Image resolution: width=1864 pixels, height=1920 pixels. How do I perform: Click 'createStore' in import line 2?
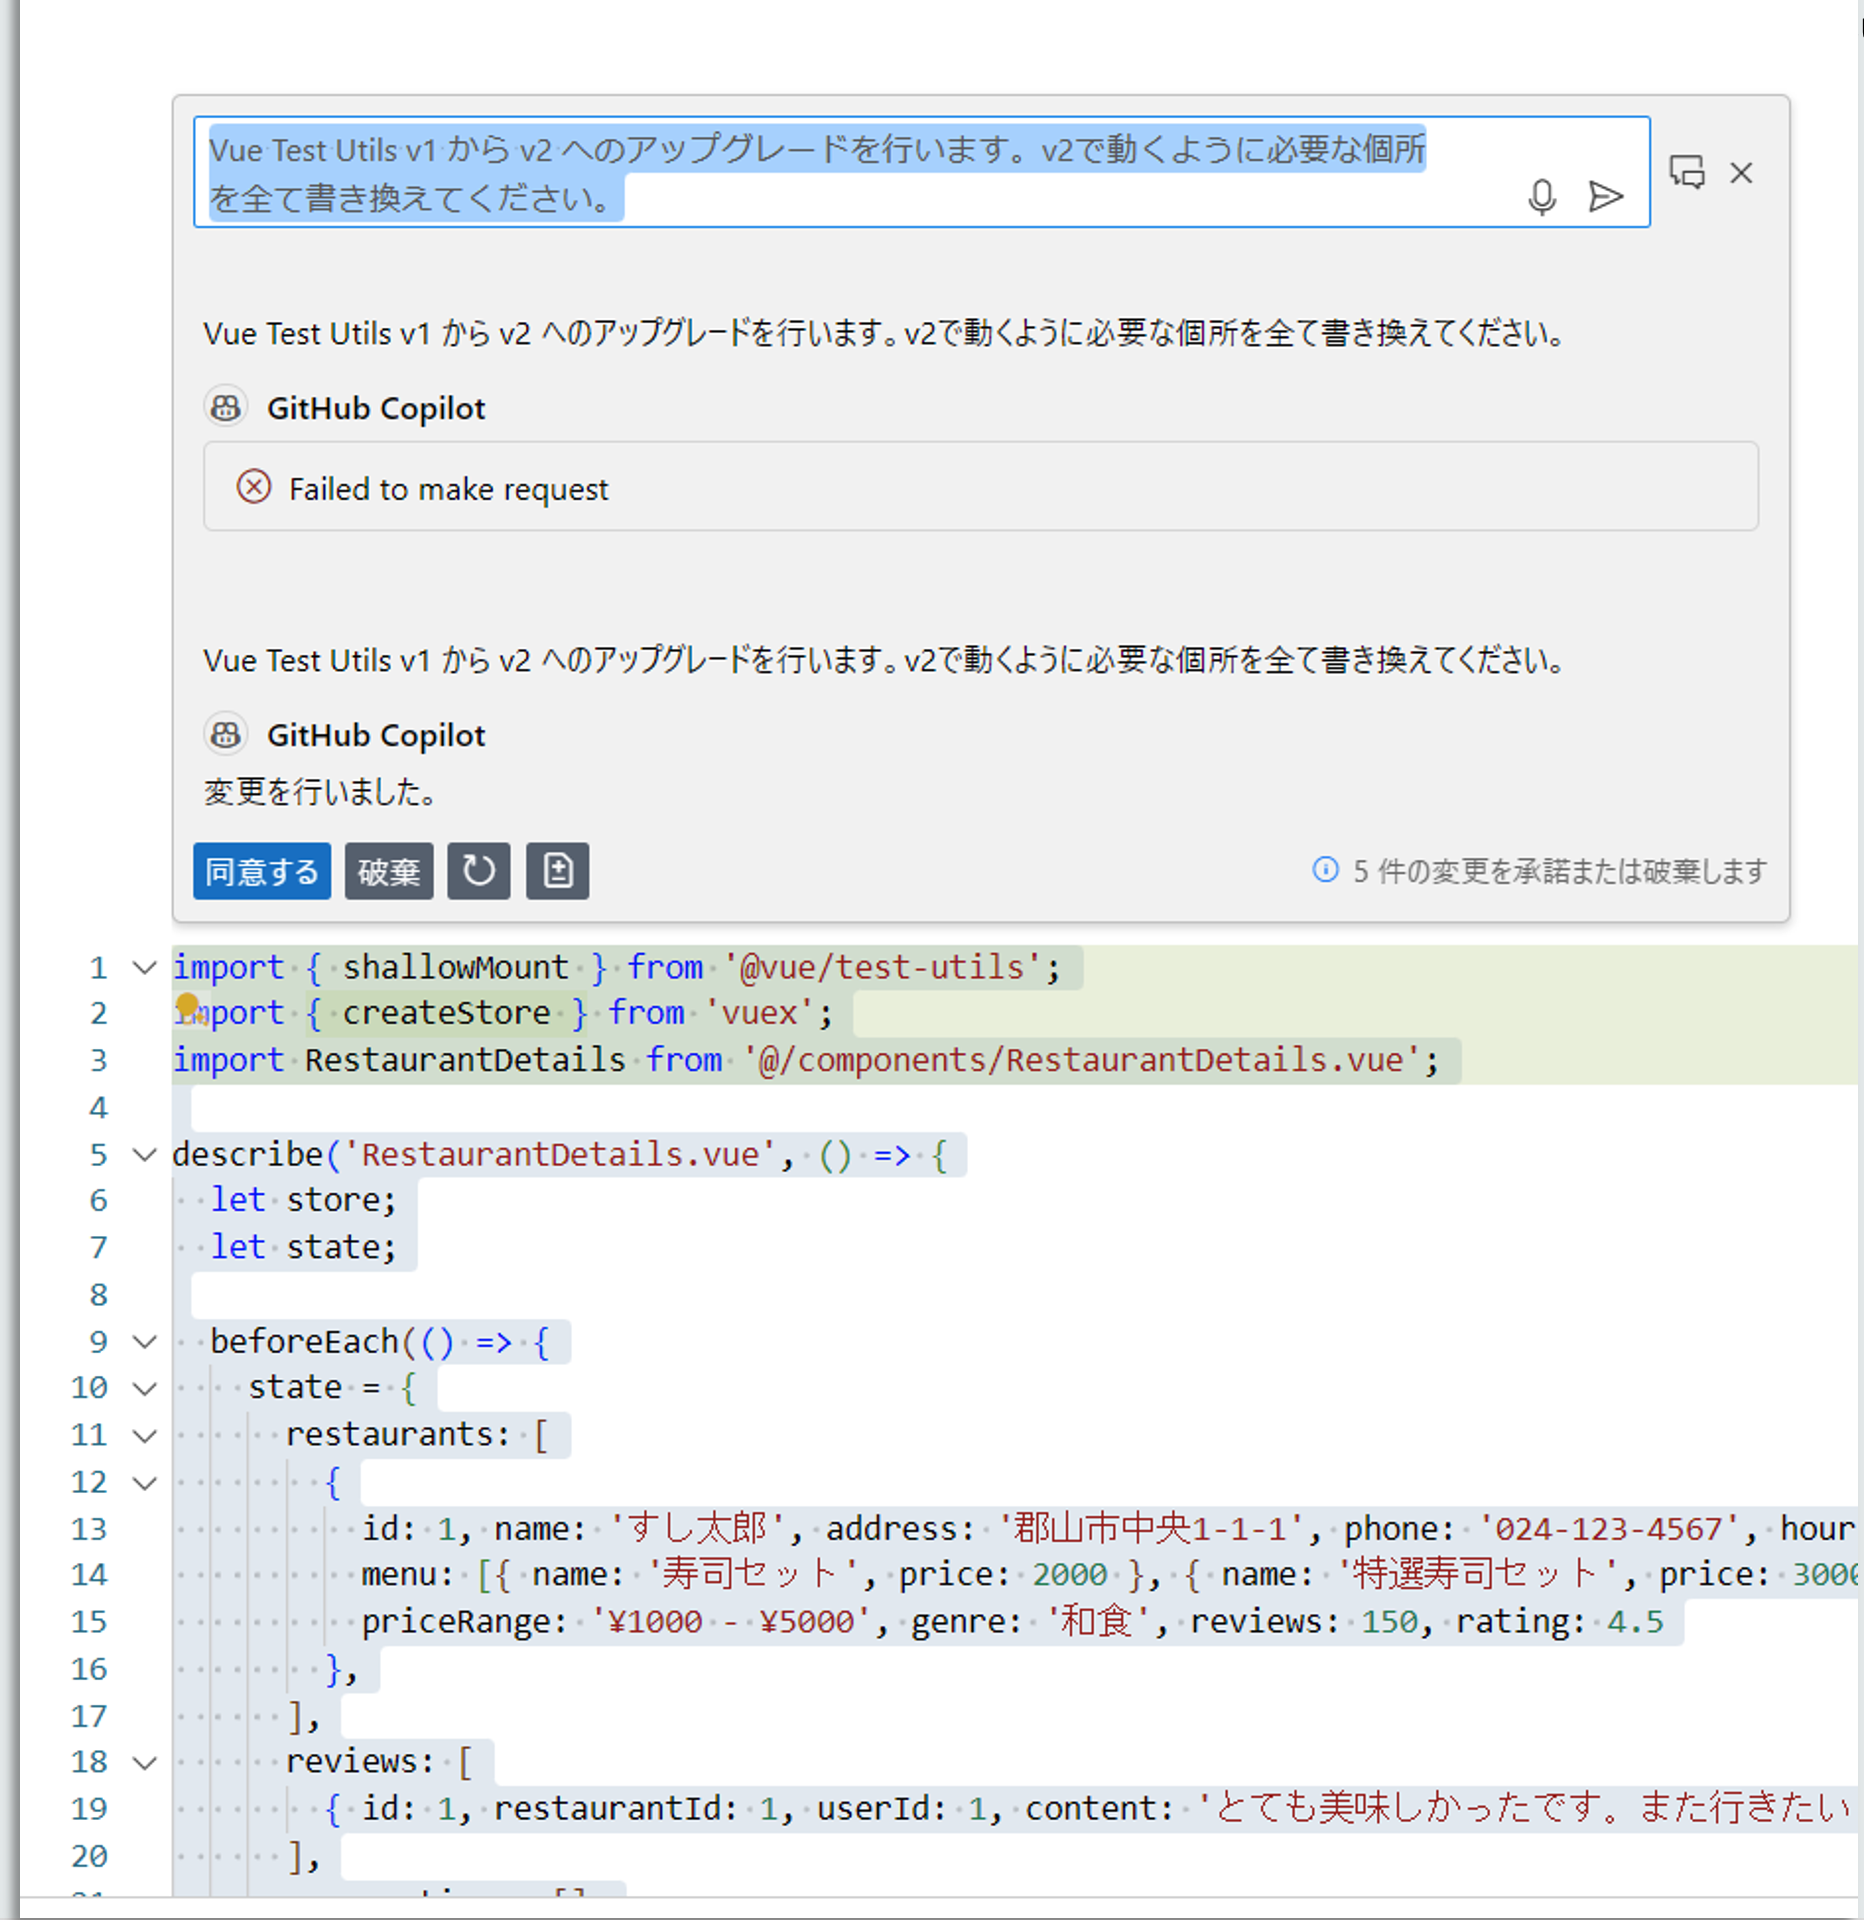coord(446,1013)
